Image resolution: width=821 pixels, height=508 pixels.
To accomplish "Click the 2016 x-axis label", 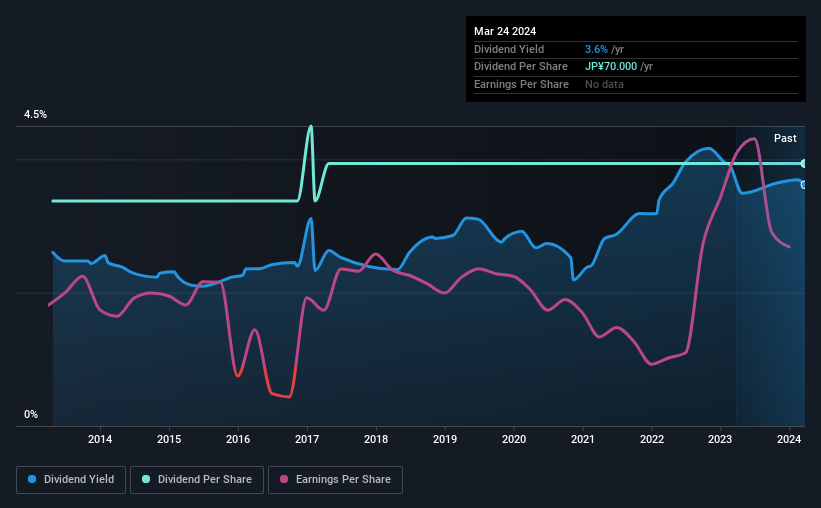I will coord(238,439).
